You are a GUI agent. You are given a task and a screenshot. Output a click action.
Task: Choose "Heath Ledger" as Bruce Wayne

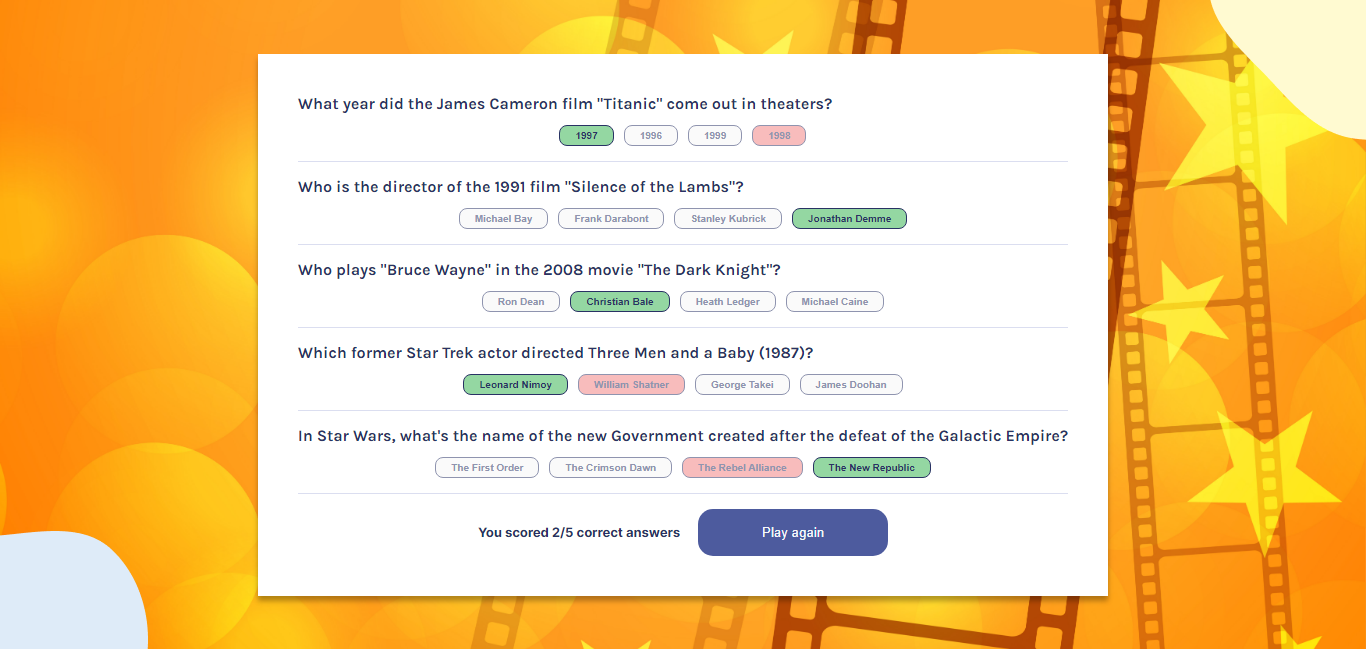coord(727,301)
